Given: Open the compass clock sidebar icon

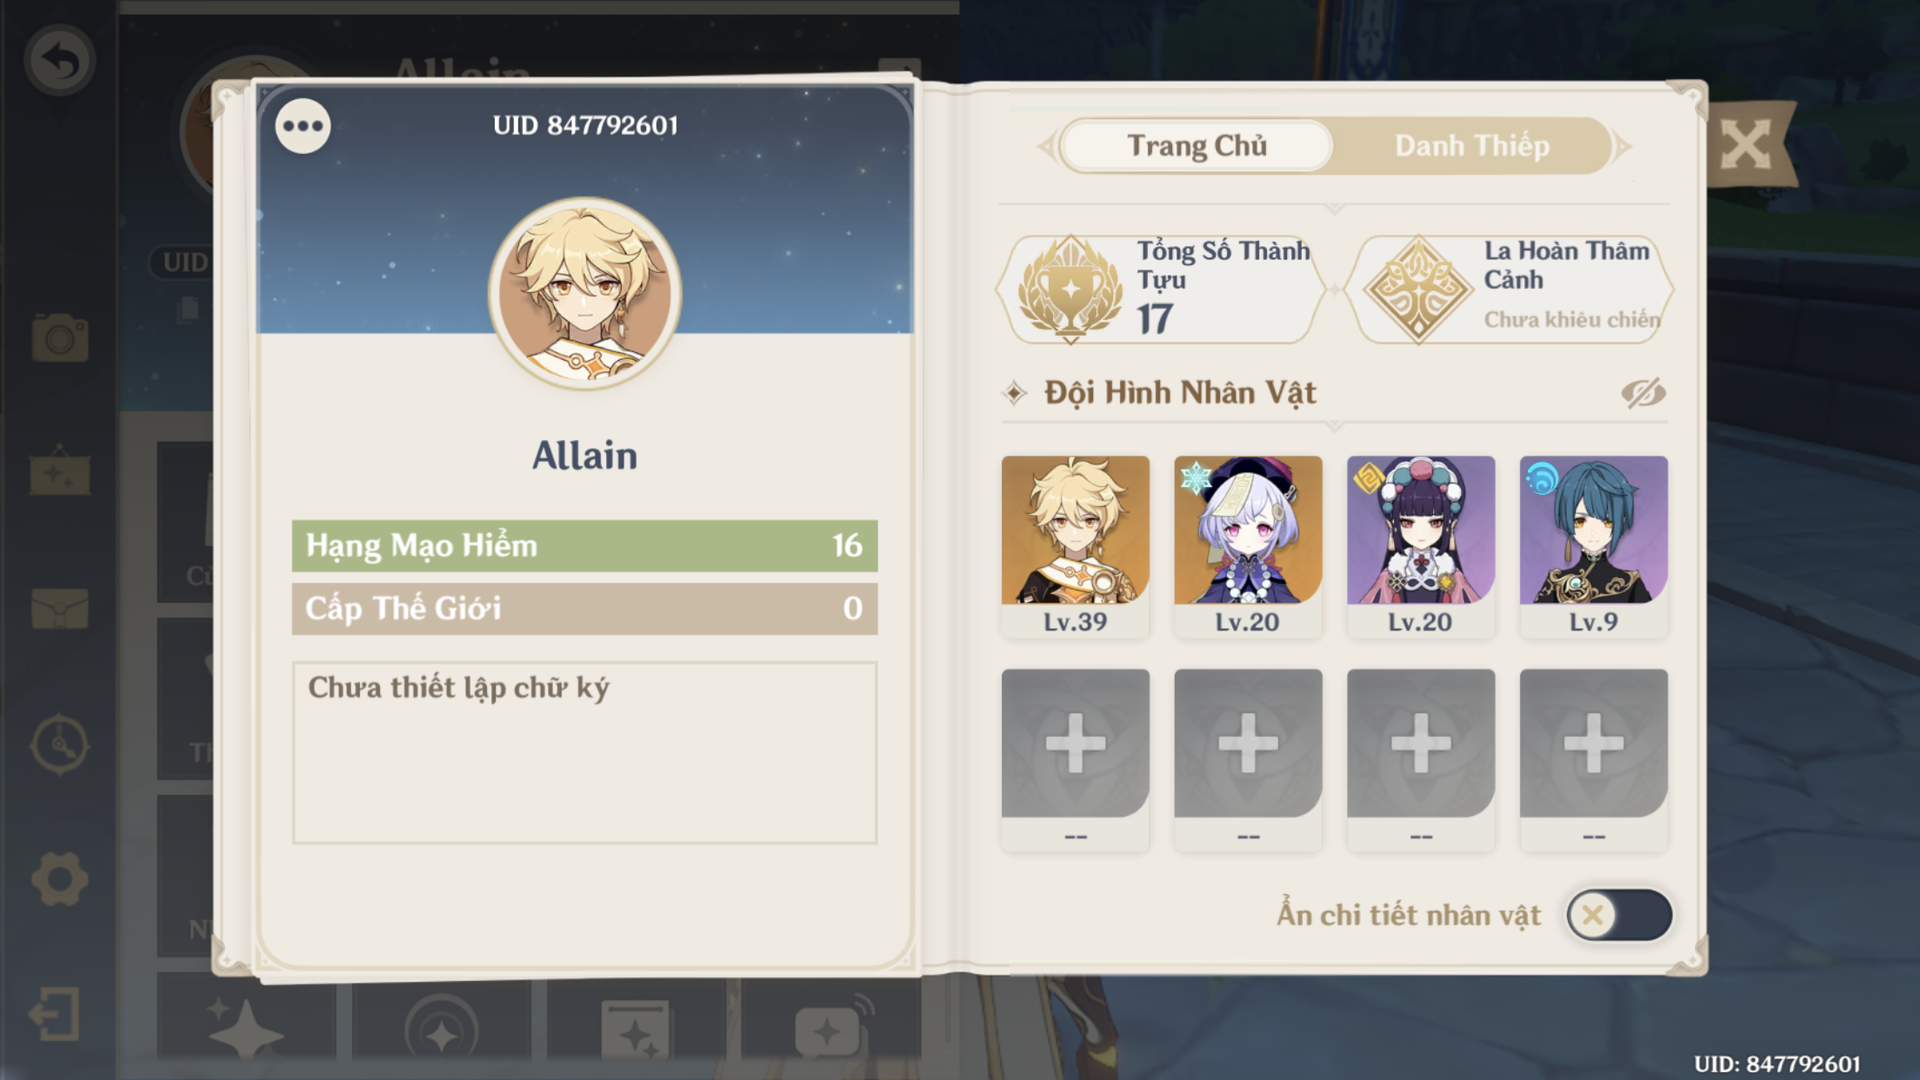Looking at the screenshot, I should click(60, 744).
